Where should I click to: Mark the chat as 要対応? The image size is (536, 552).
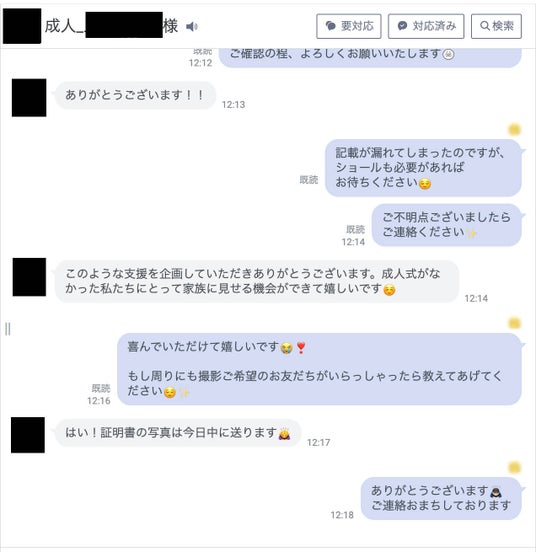[x=349, y=26]
